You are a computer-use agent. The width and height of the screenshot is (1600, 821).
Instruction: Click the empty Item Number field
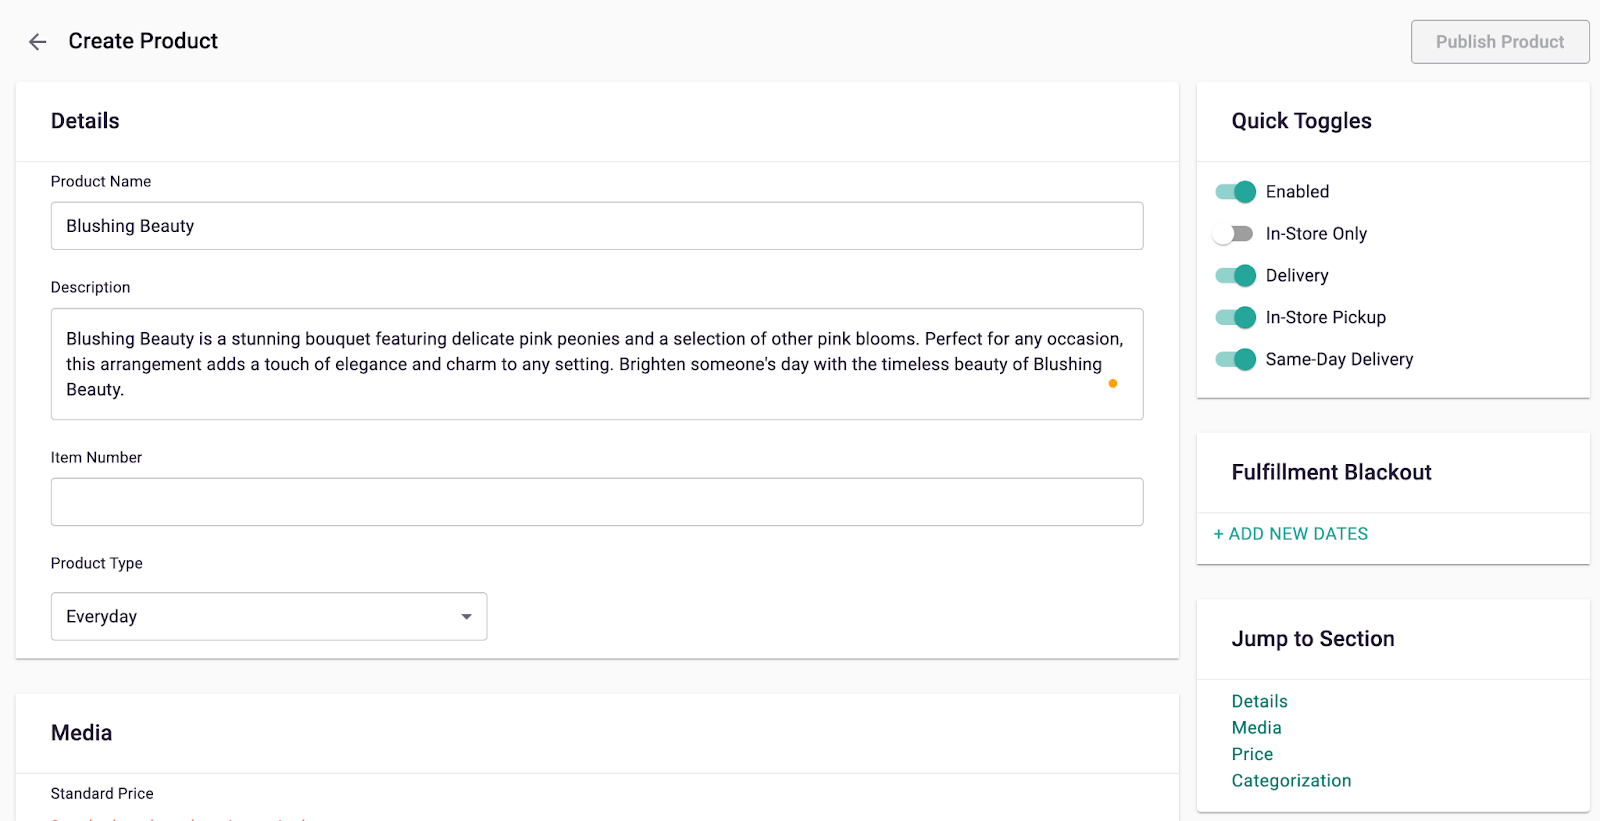coord(596,502)
